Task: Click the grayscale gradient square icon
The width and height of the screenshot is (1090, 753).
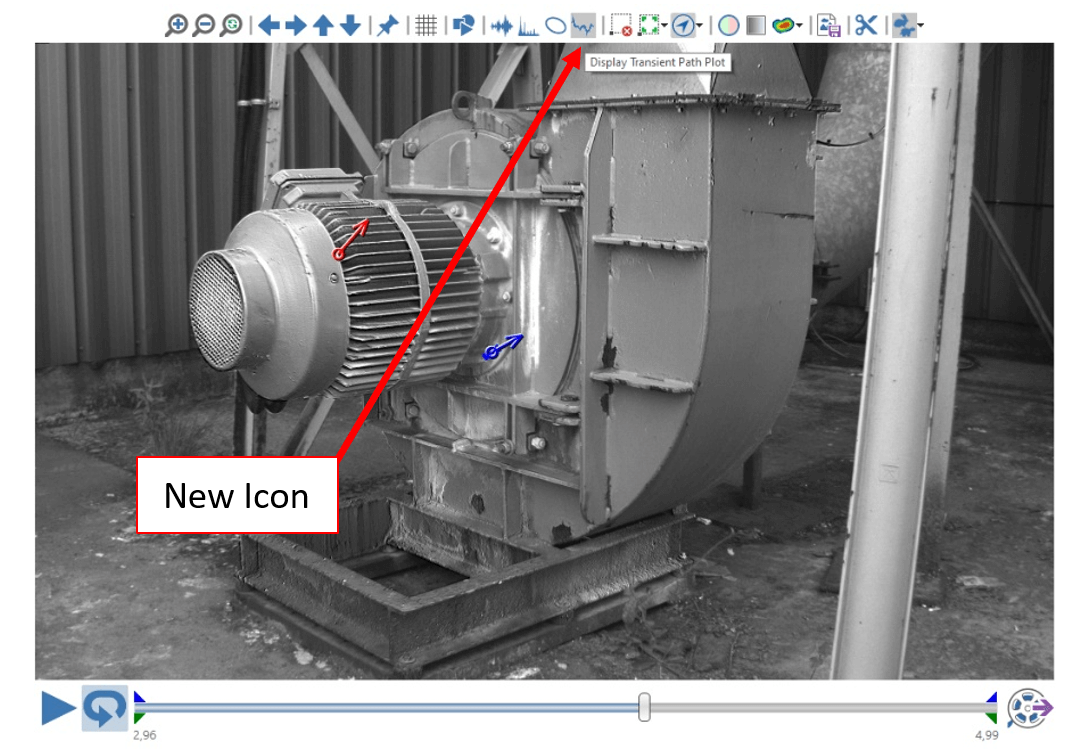Action: tap(756, 26)
